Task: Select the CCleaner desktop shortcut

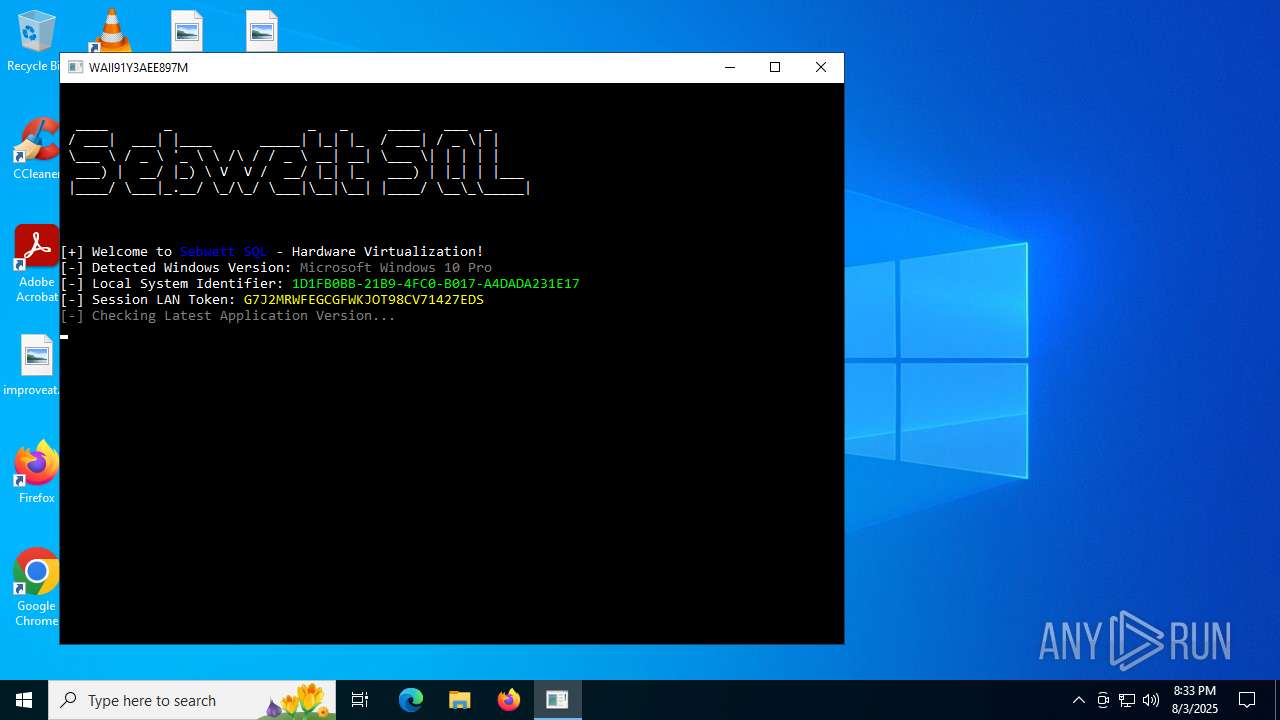Action: tap(36, 149)
